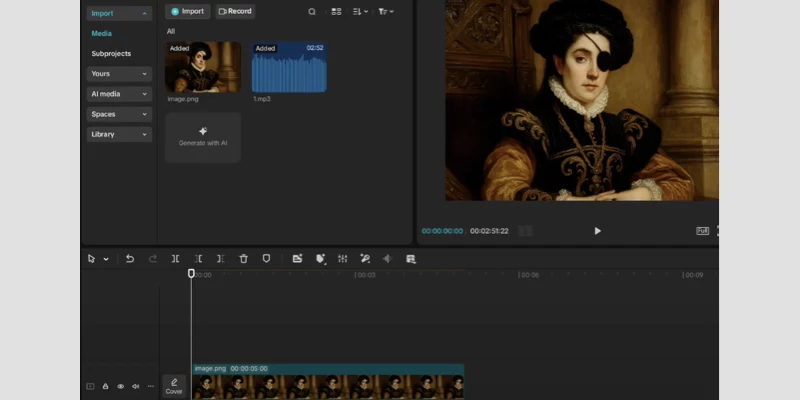Expand the Library section
Screen dimensions: 800x400
pyautogui.click(x=119, y=134)
